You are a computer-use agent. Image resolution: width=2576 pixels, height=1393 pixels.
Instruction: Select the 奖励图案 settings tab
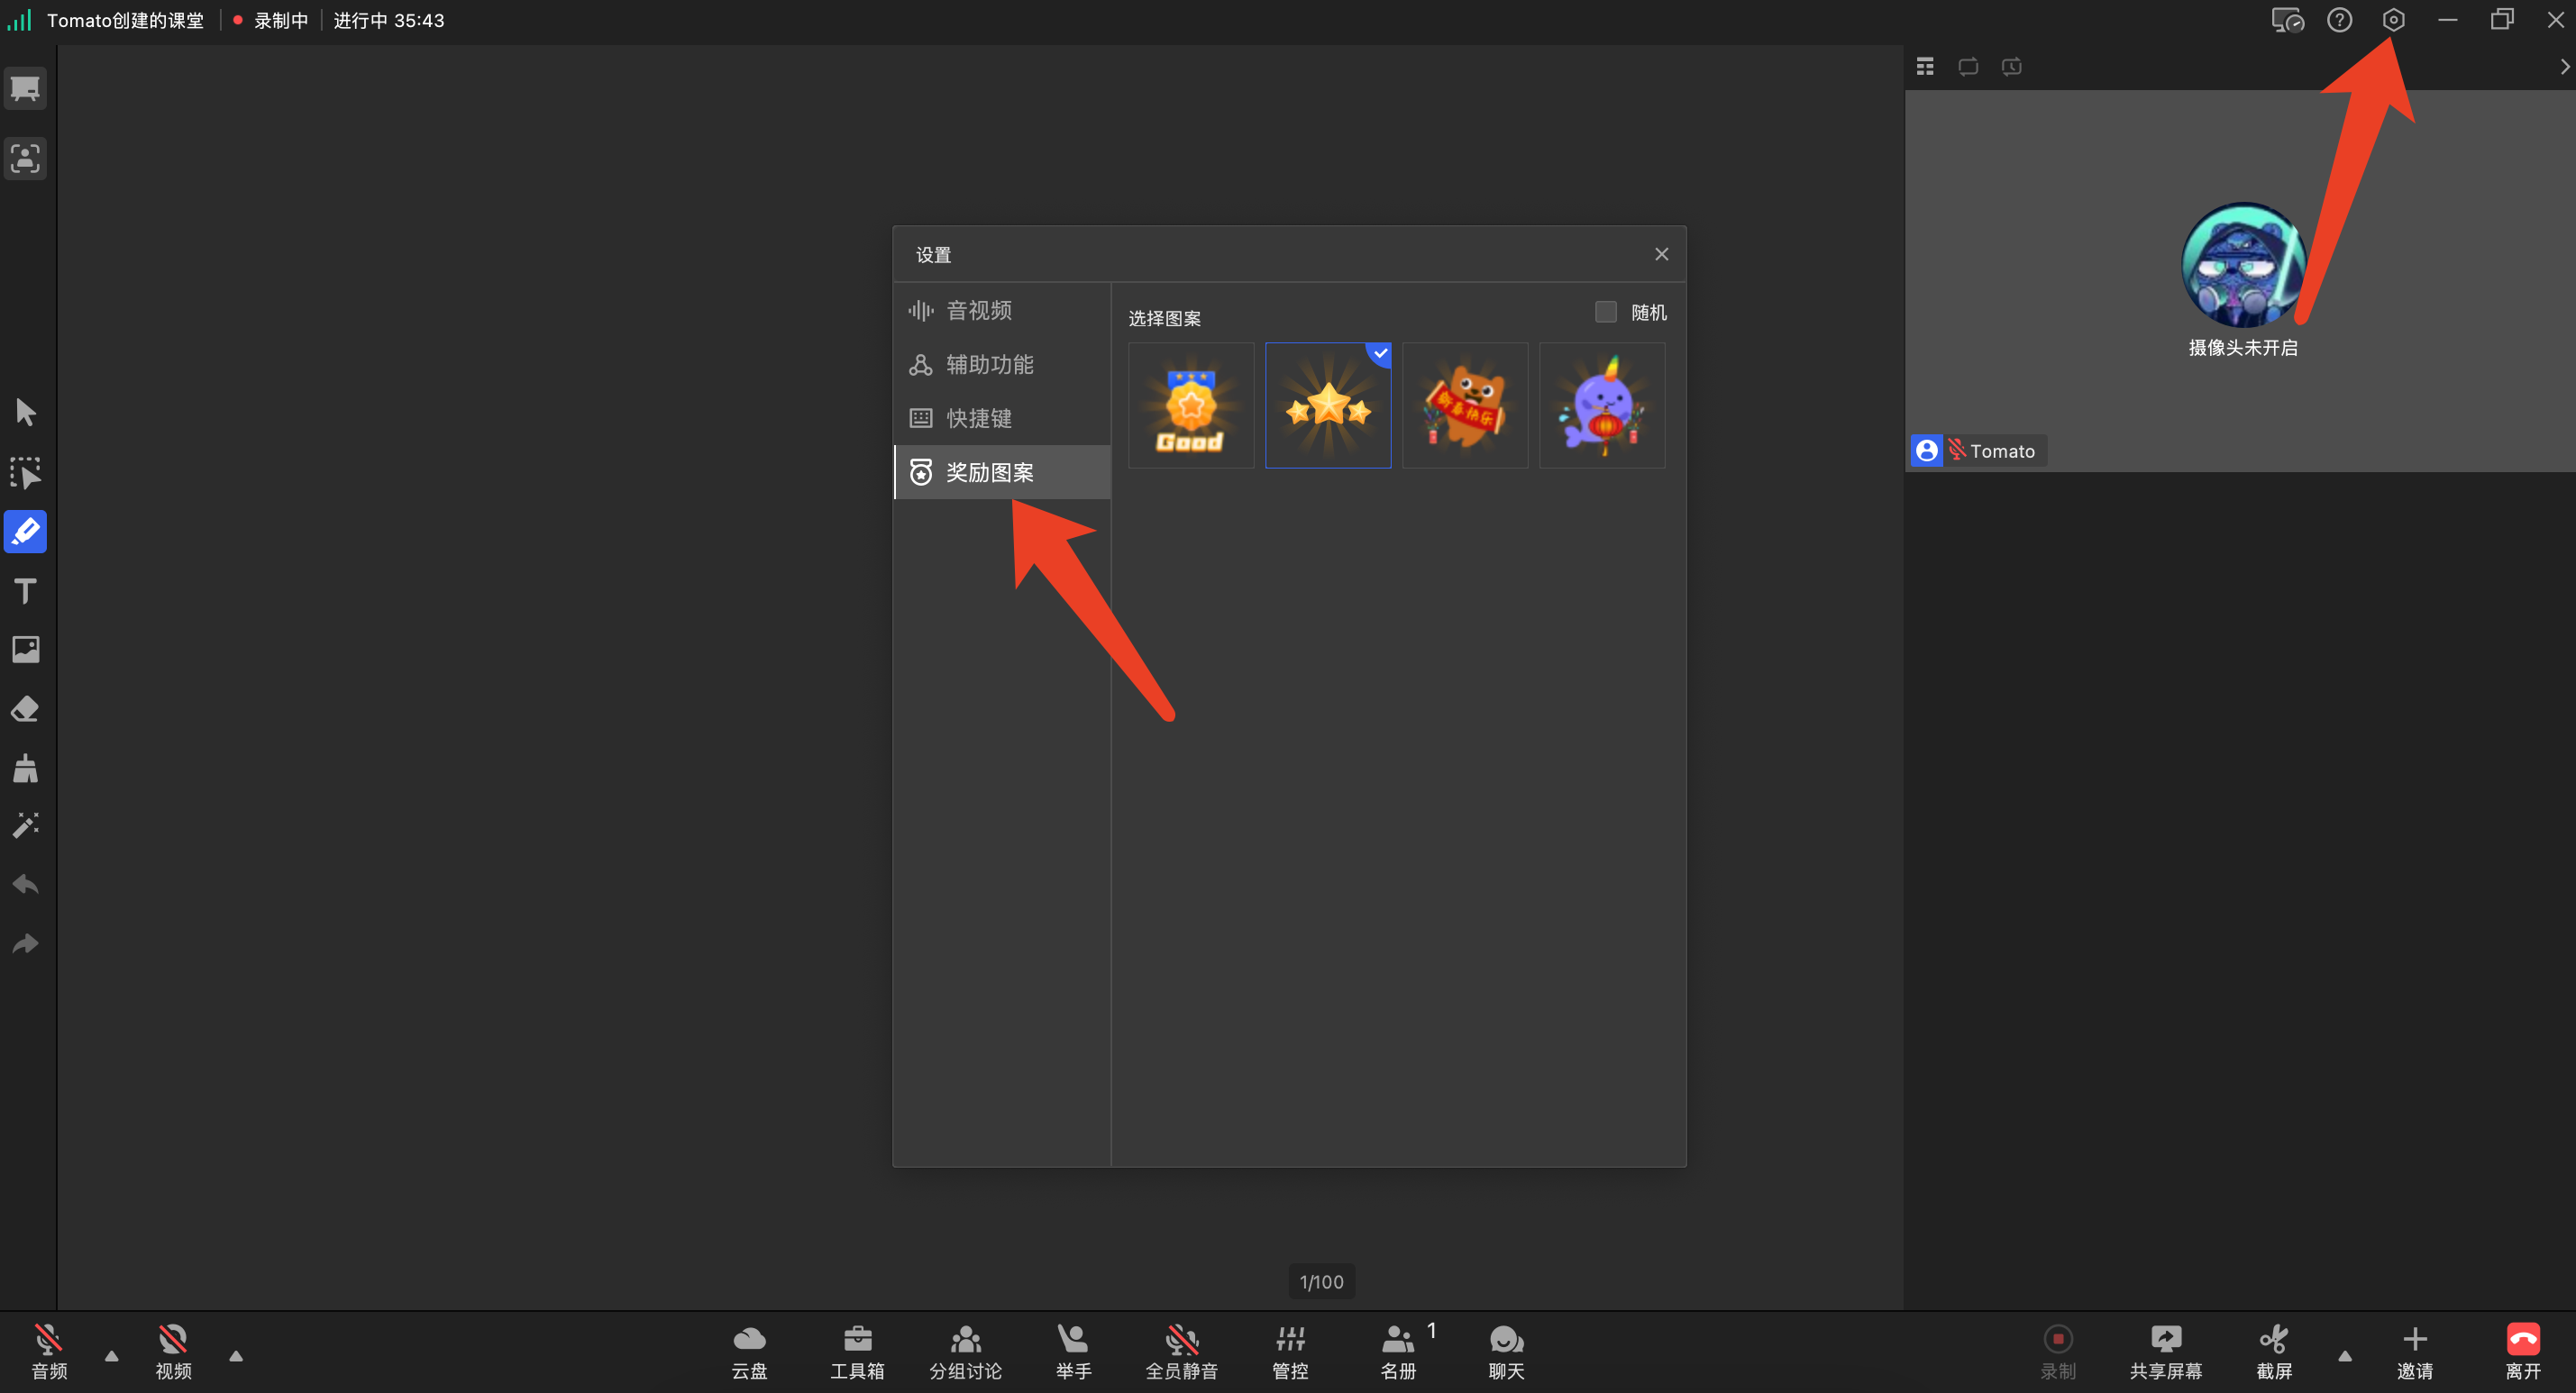click(1002, 472)
